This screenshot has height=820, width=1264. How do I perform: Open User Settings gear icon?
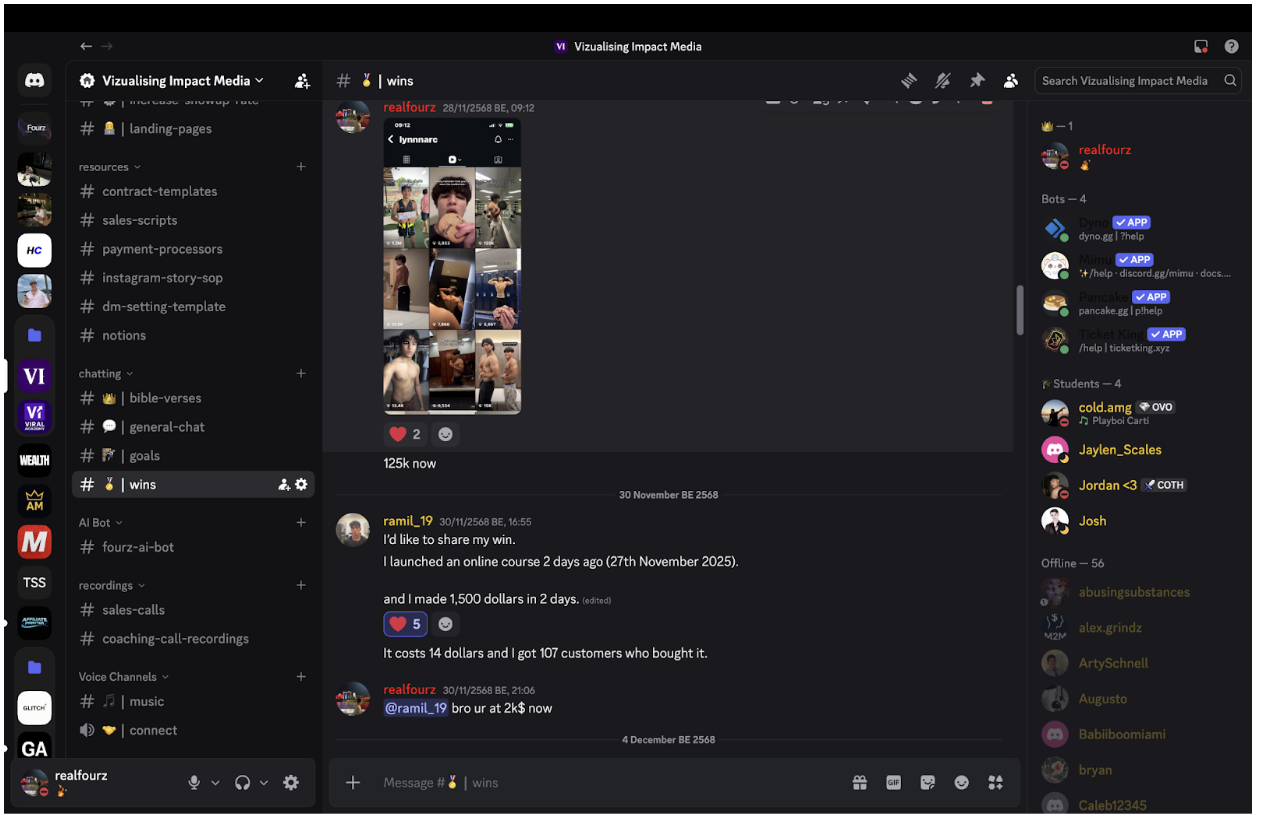[291, 783]
